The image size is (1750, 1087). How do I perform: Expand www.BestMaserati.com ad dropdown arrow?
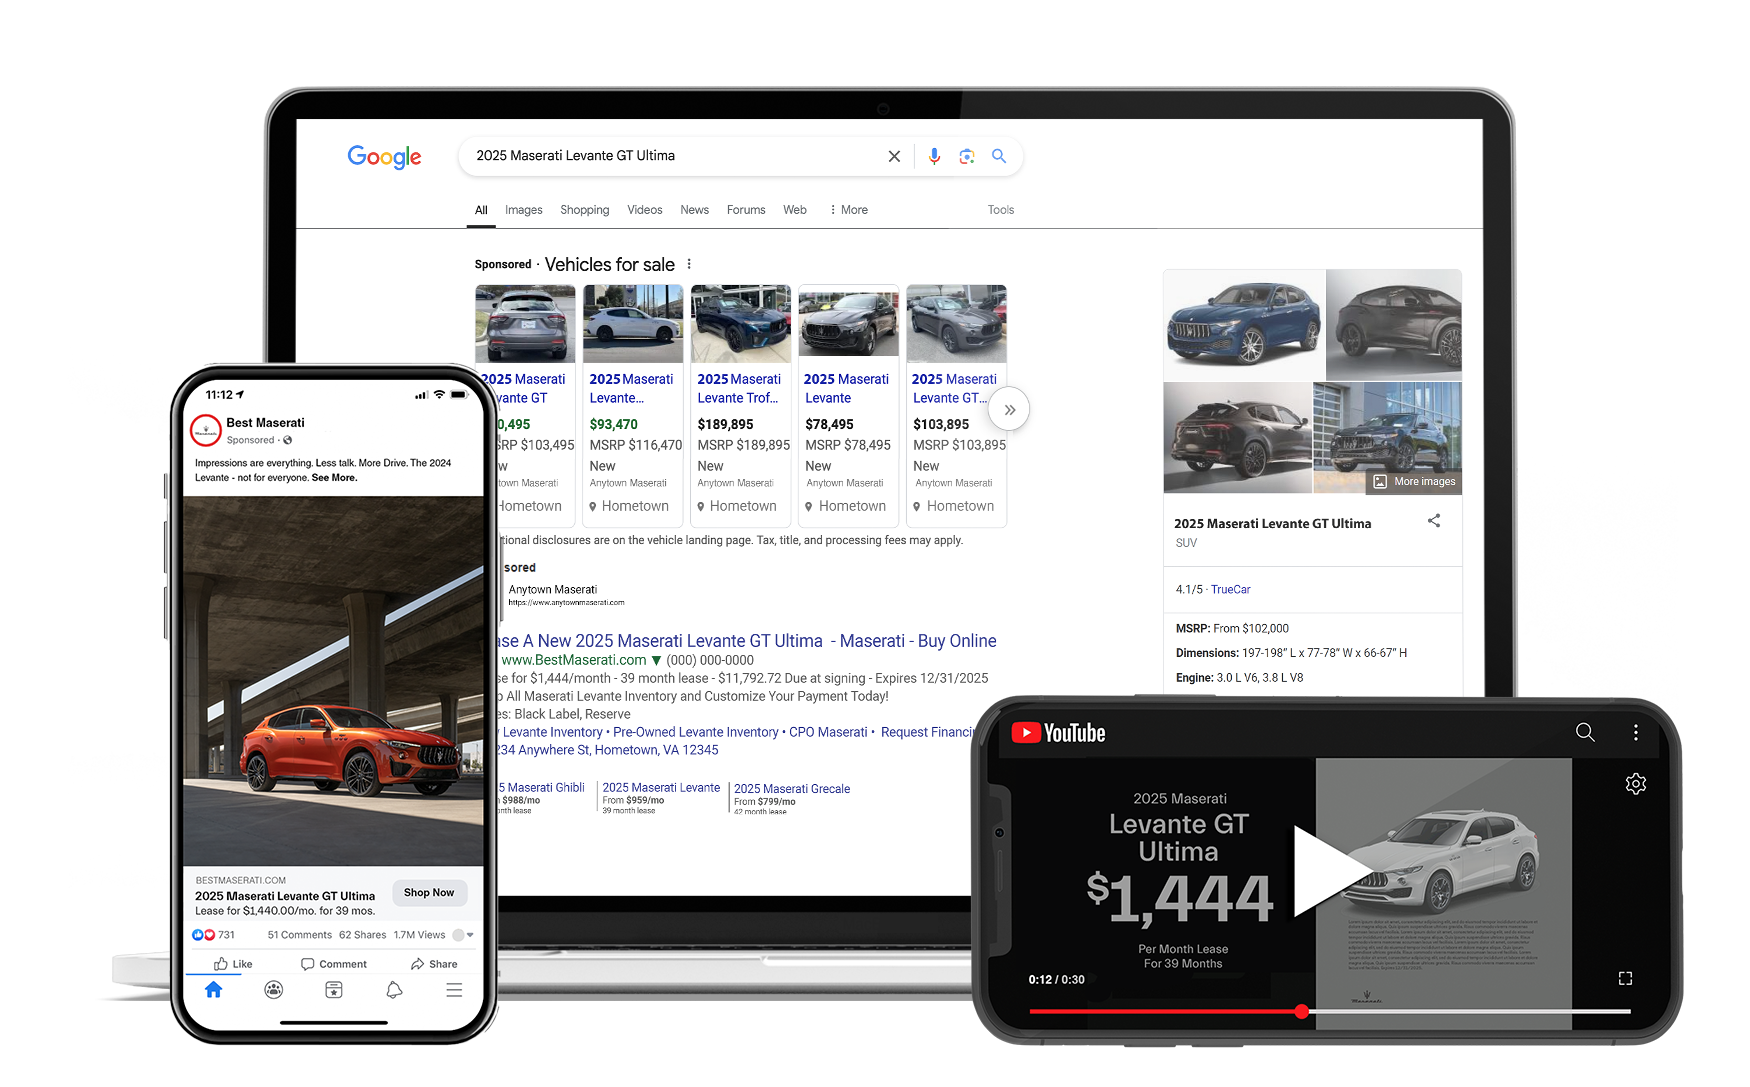click(x=656, y=661)
